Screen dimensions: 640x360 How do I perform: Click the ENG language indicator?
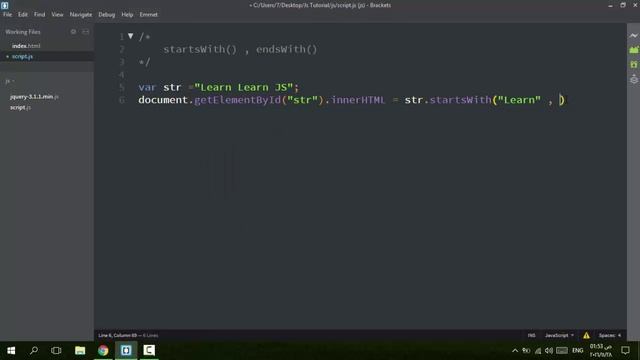(x=578, y=351)
